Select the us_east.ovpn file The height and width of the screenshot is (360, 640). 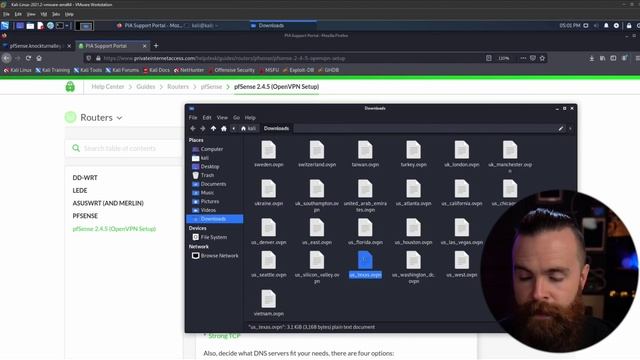click(317, 231)
